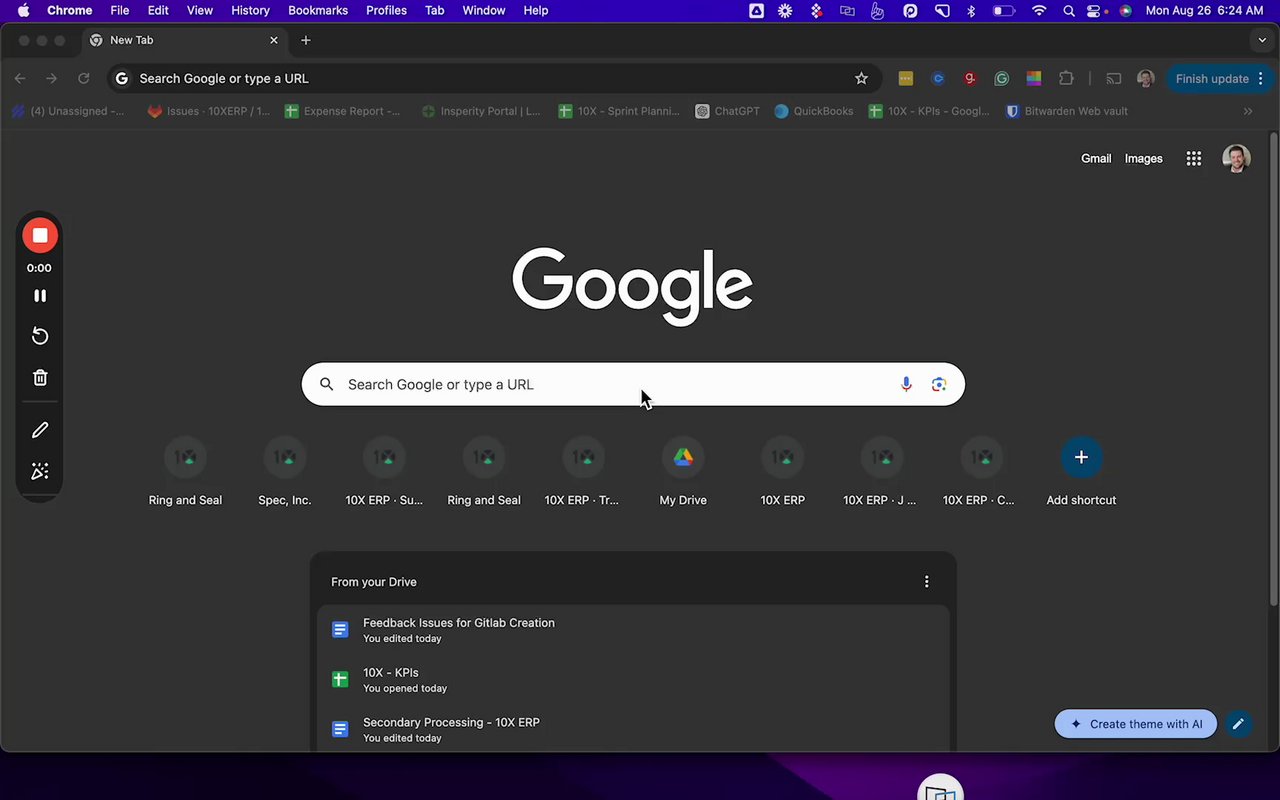Reload the current page
This screenshot has width=1280, height=800.
[x=84, y=78]
